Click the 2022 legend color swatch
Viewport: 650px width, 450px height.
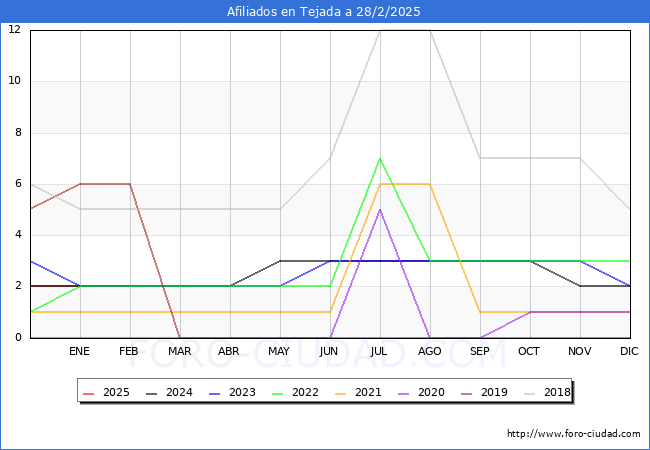pos(278,393)
